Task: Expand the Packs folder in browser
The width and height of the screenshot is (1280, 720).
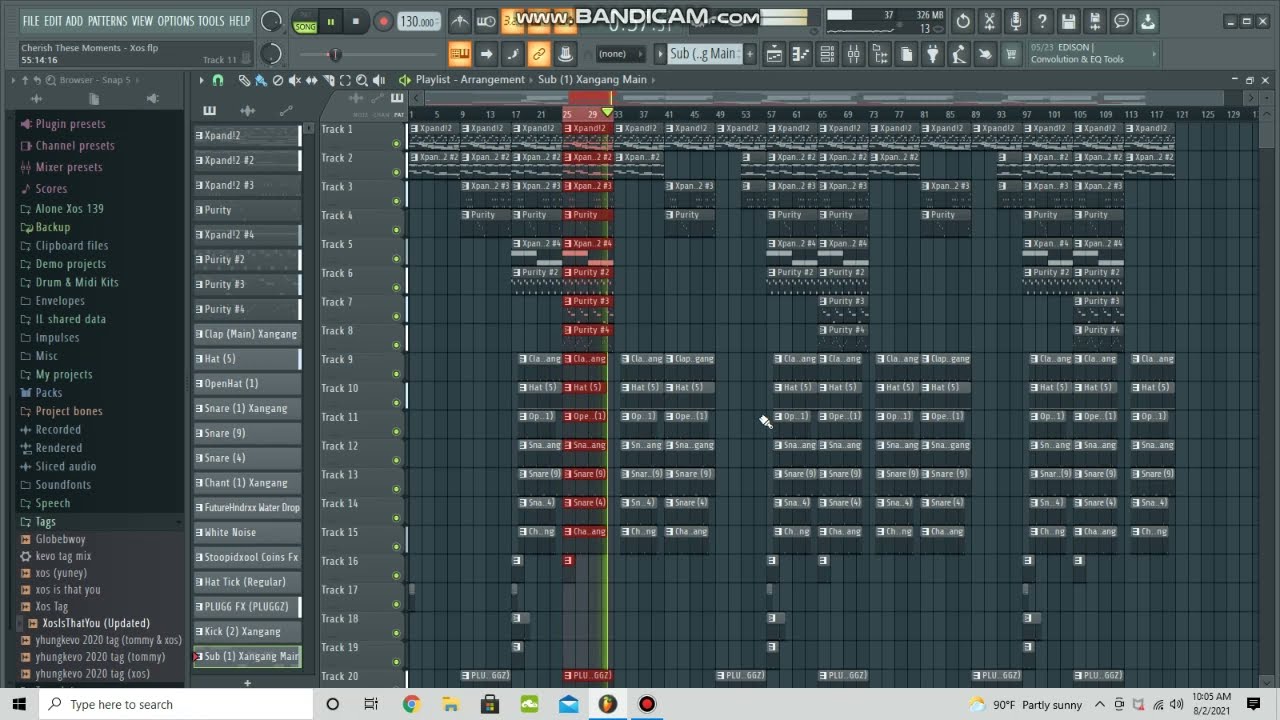Action: [x=48, y=393]
